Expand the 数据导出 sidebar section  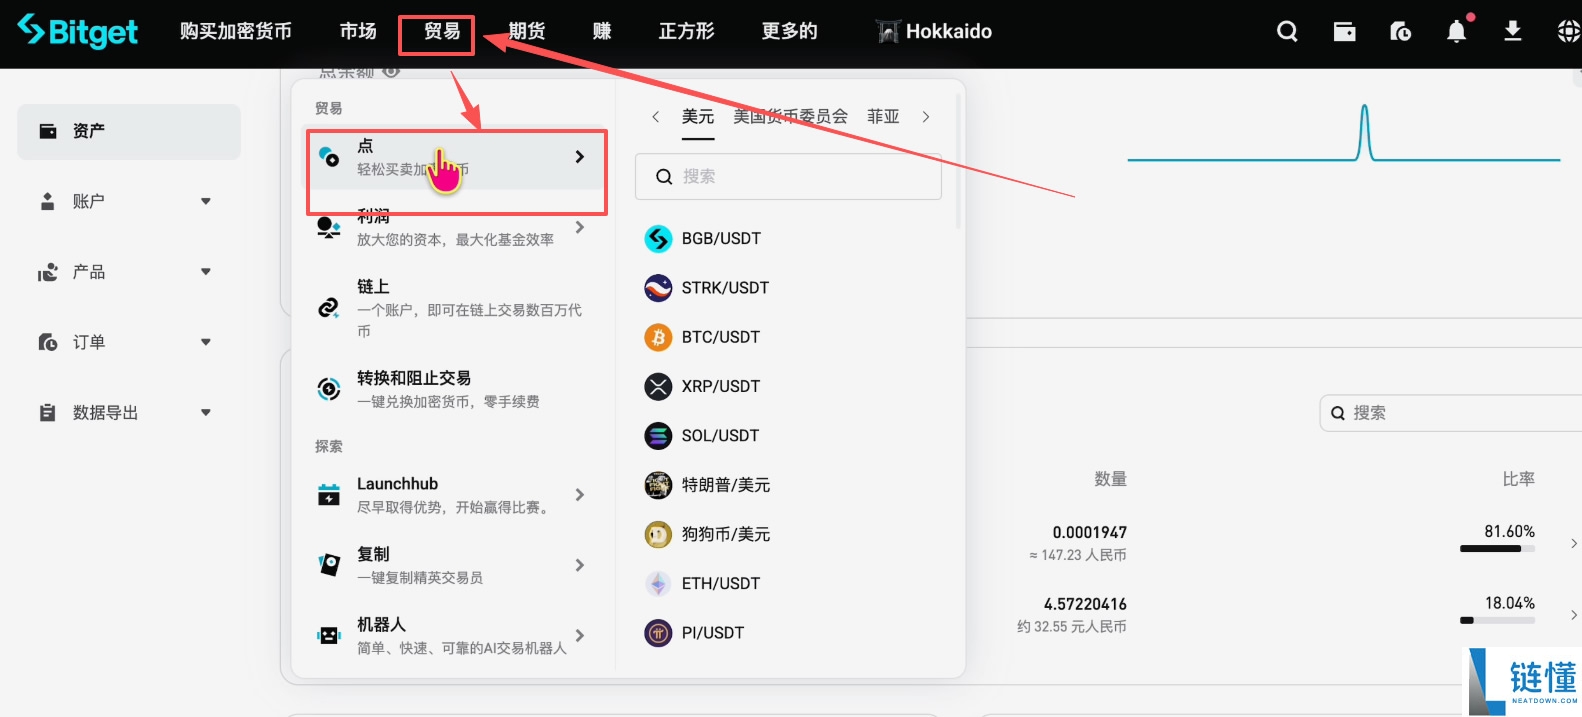coord(206,412)
